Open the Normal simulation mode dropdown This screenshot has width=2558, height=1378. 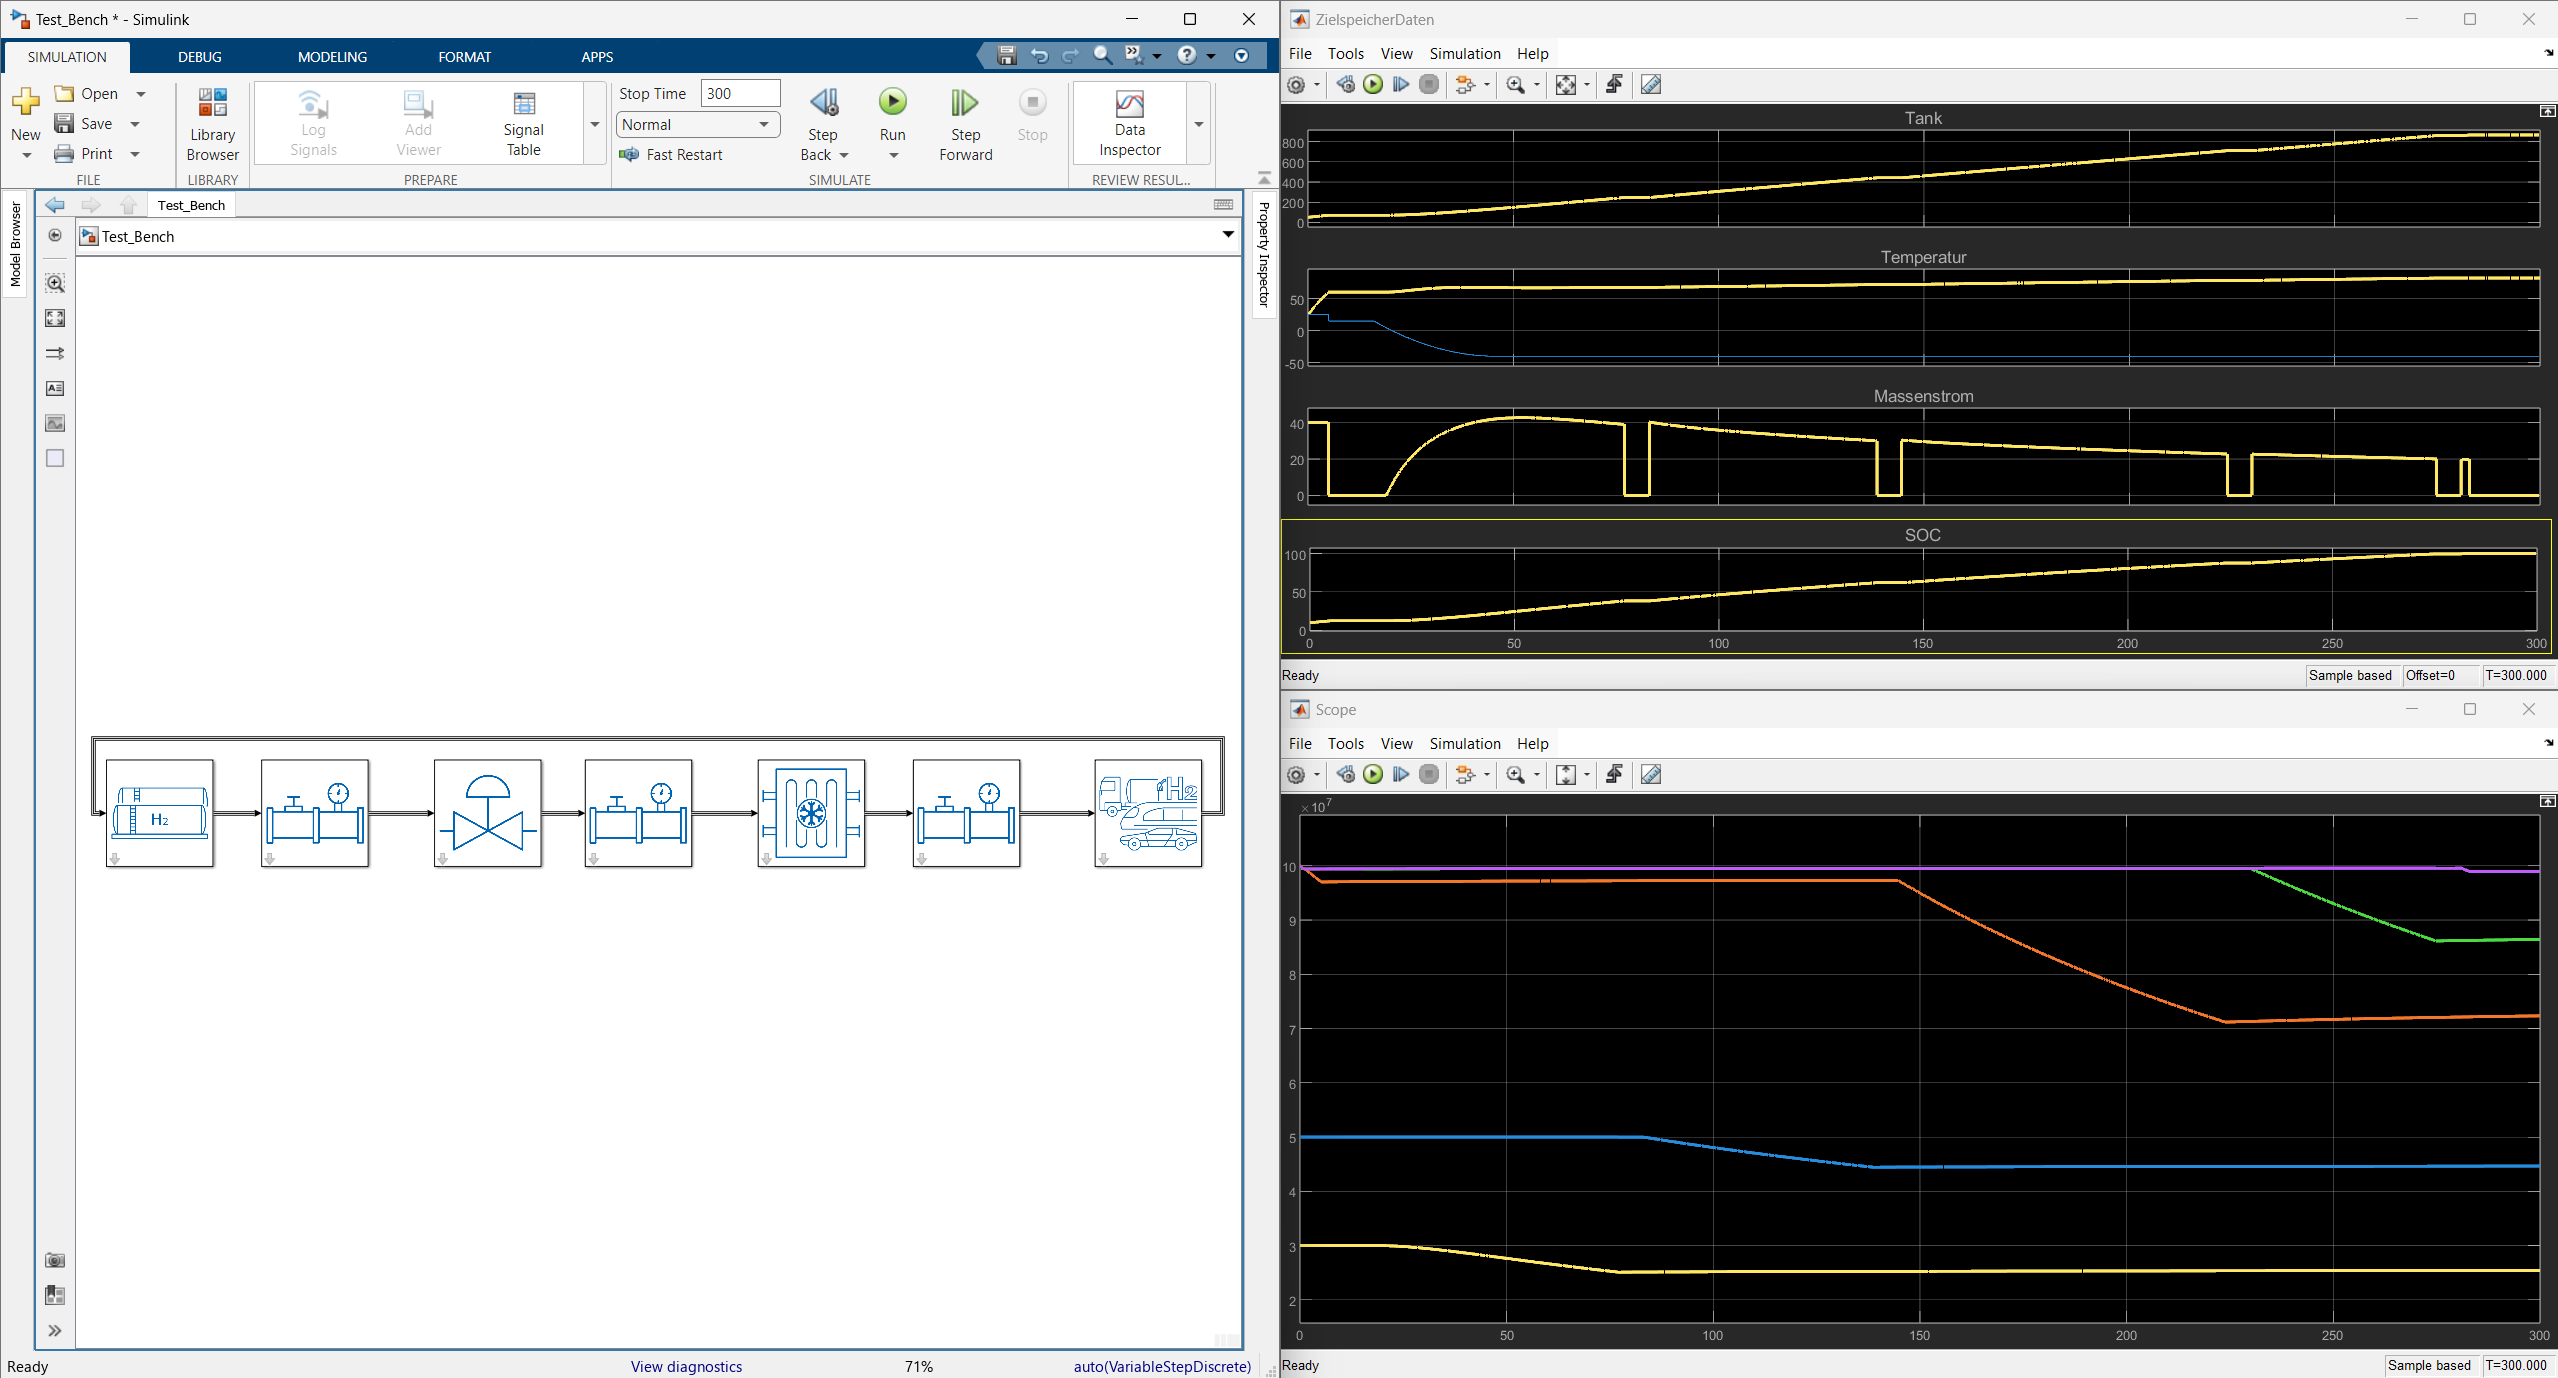pos(697,124)
